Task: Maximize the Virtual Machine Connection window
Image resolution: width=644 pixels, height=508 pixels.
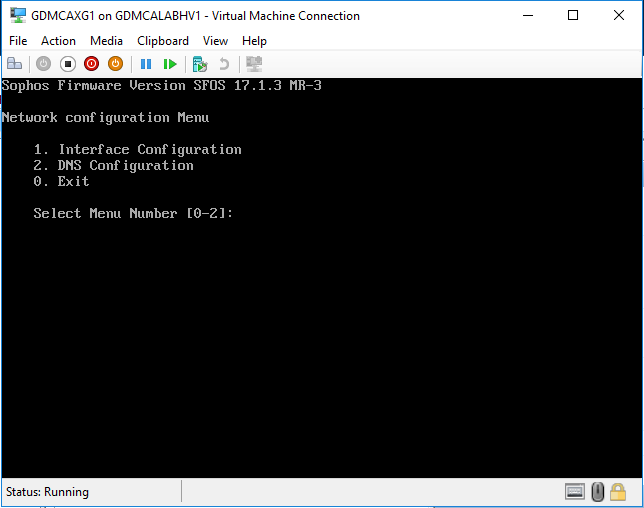Action: tap(573, 16)
